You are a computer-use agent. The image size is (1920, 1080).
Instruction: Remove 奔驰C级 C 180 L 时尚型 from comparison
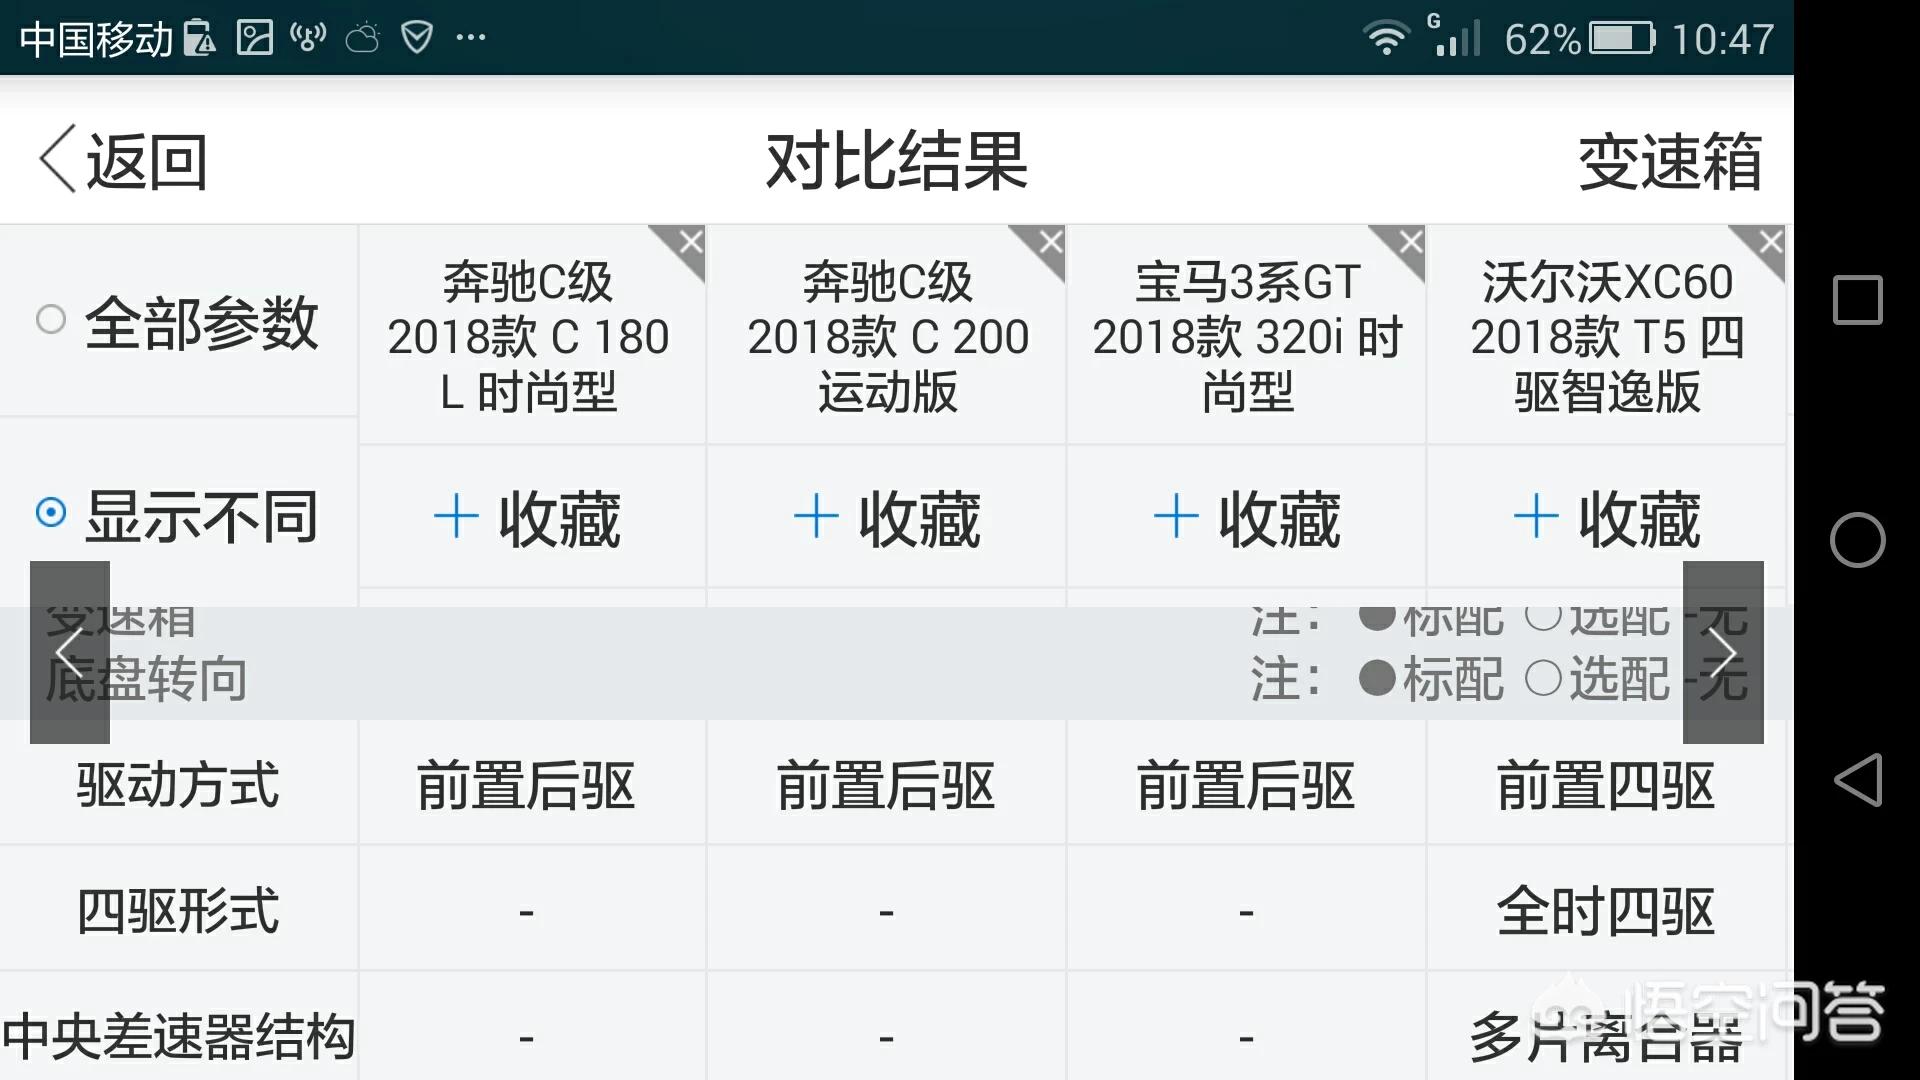click(690, 242)
